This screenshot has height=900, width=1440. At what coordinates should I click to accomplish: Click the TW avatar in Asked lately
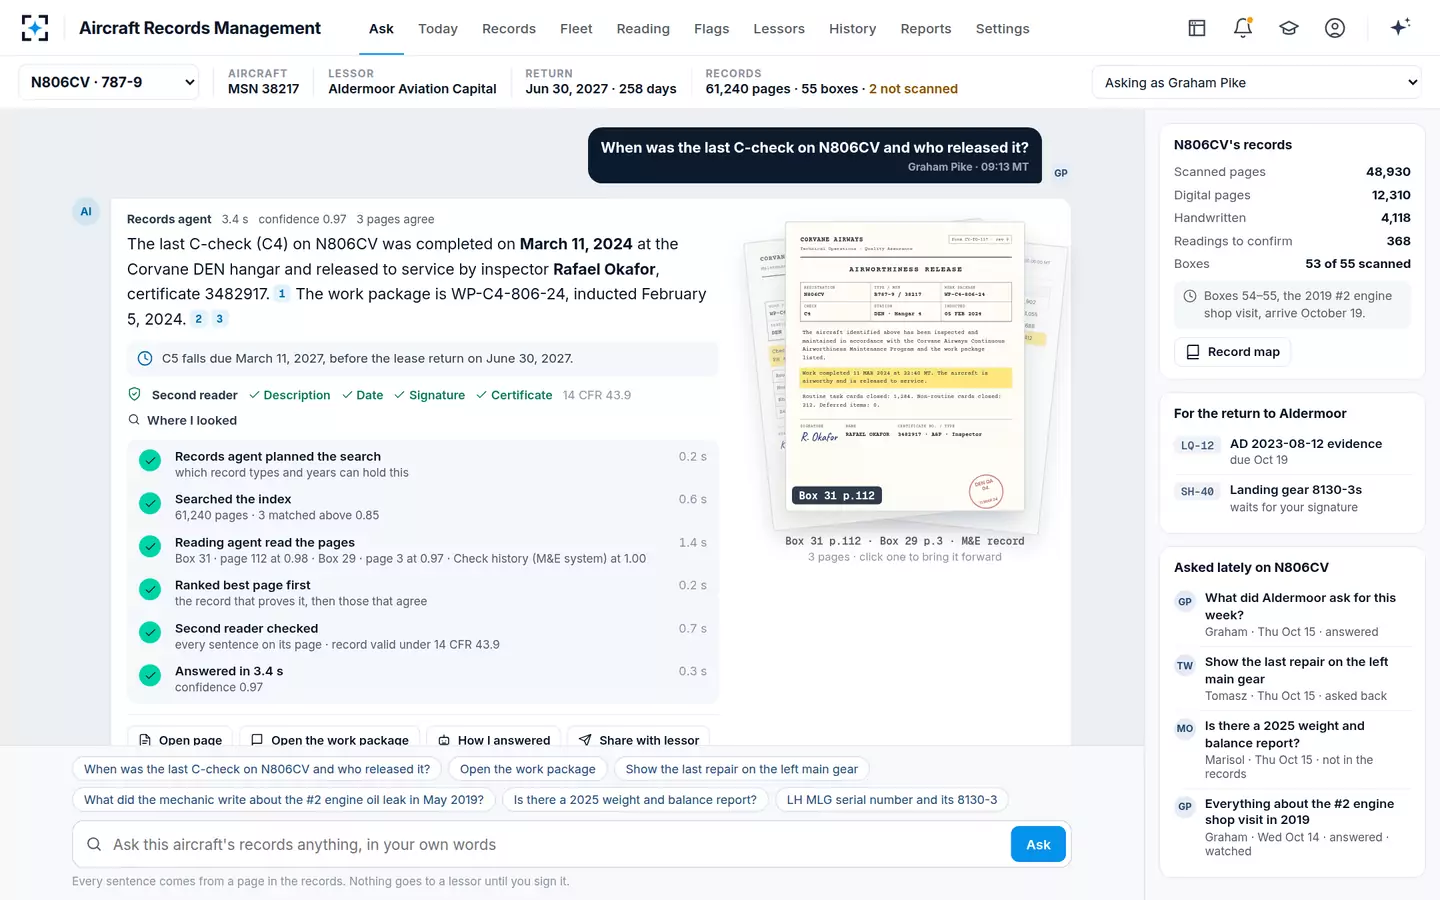(1185, 666)
